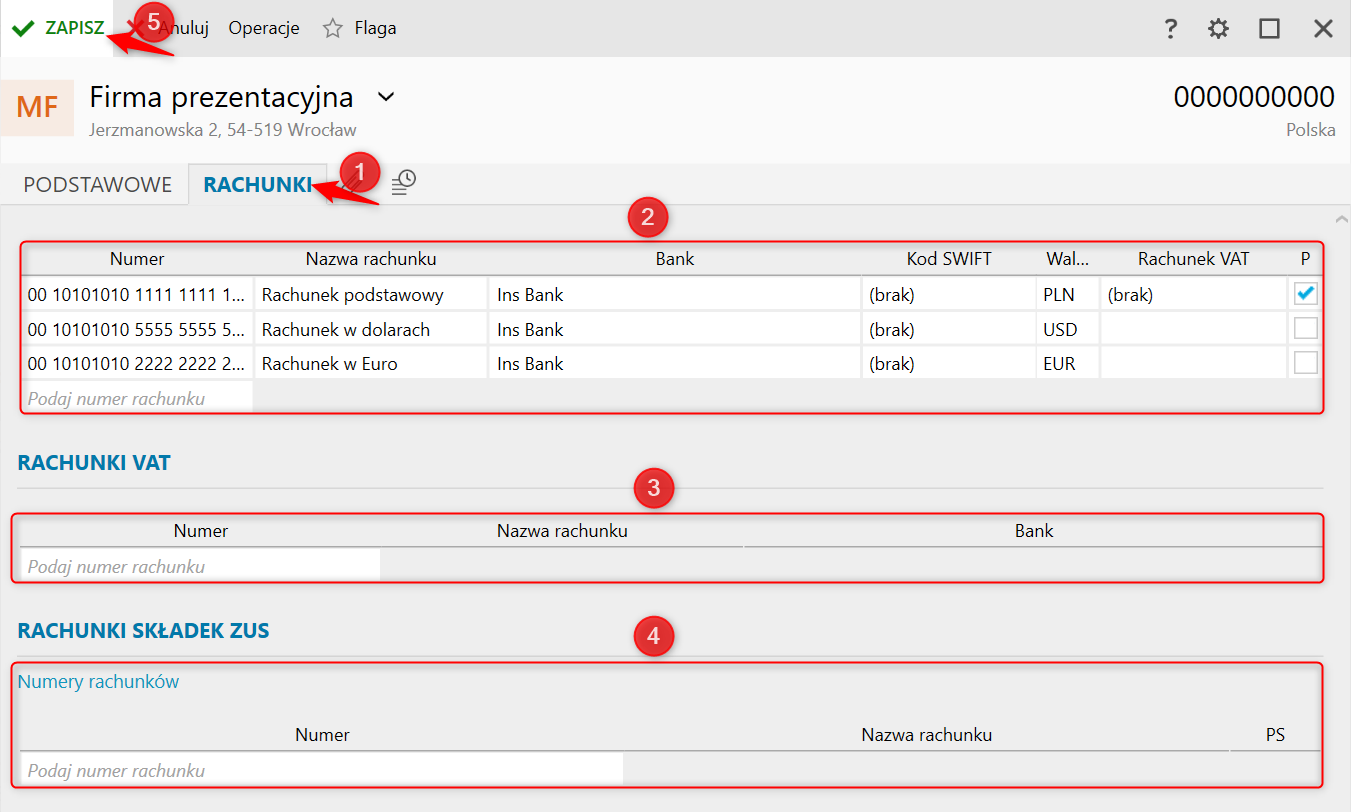Open the Operacje menu
Screen dimensions: 1351x812
[x=264, y=28]
